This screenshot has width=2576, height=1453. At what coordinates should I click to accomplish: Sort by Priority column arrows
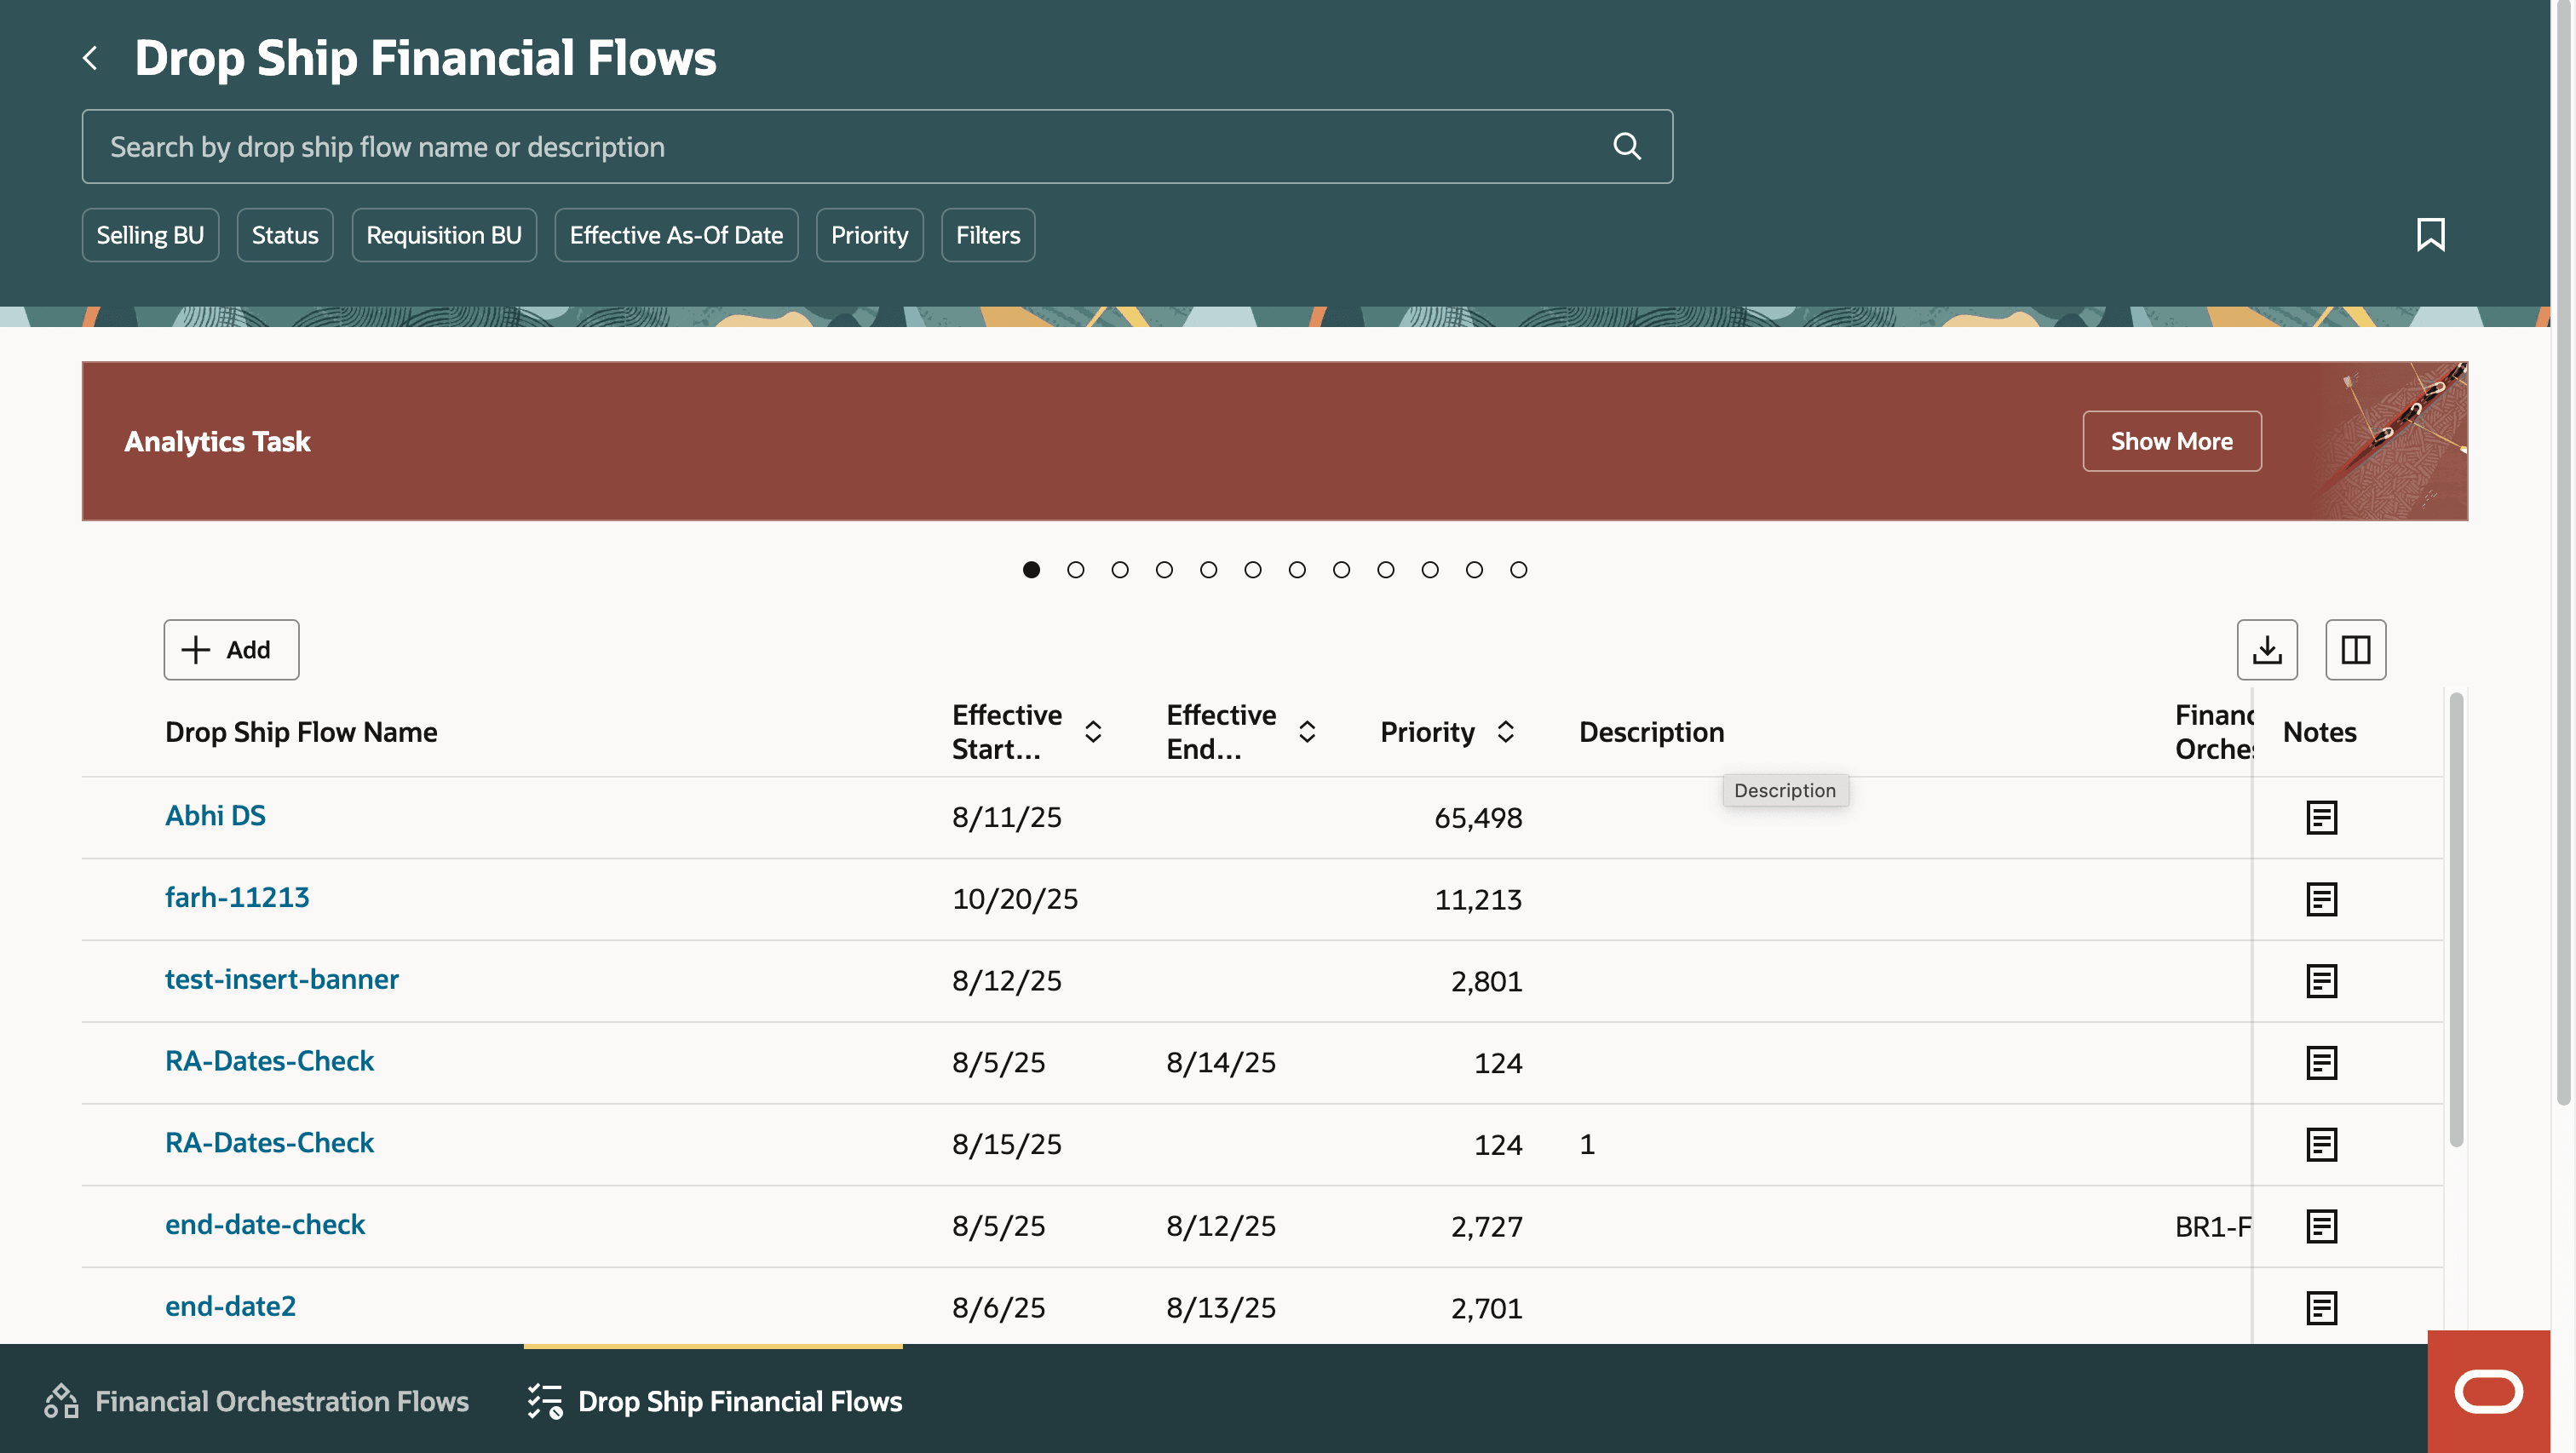1505,732
